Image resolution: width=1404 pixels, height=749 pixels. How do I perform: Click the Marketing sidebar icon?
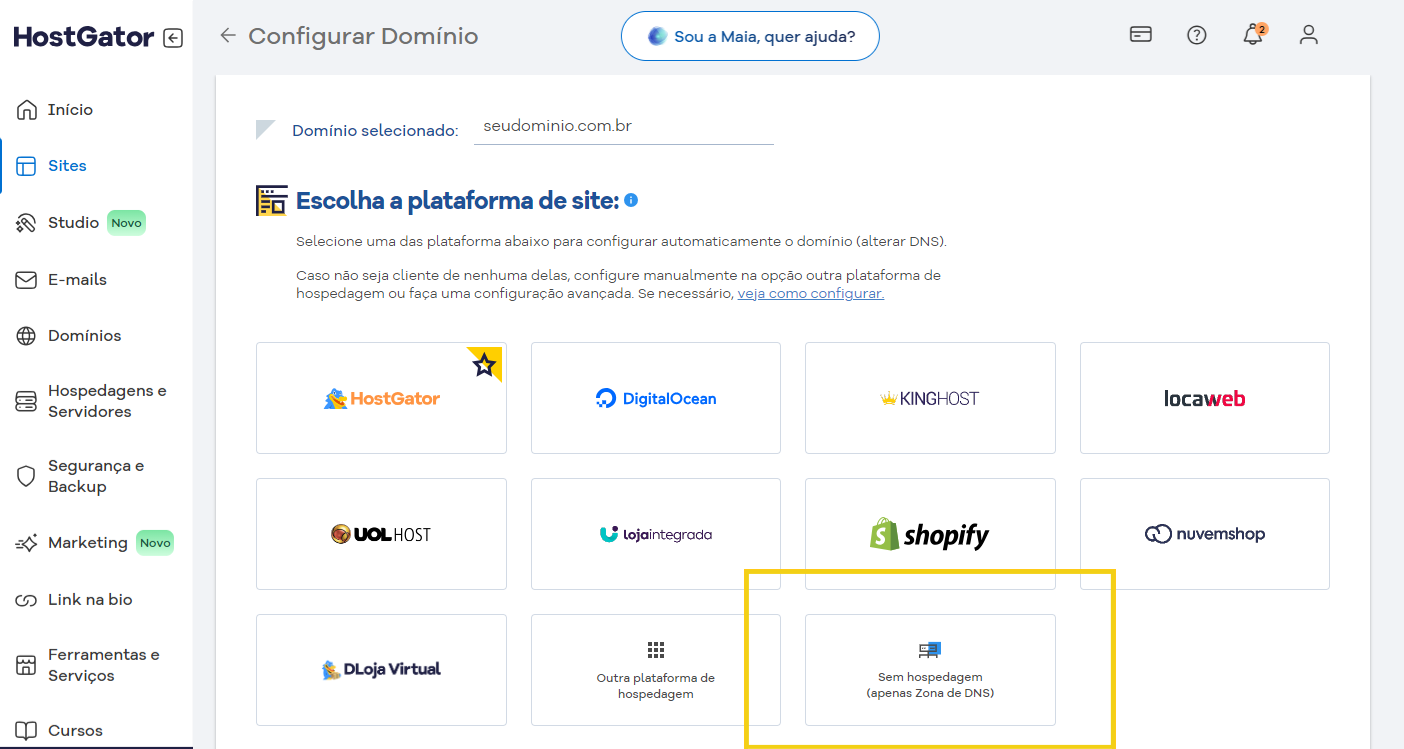coord(27,543)
